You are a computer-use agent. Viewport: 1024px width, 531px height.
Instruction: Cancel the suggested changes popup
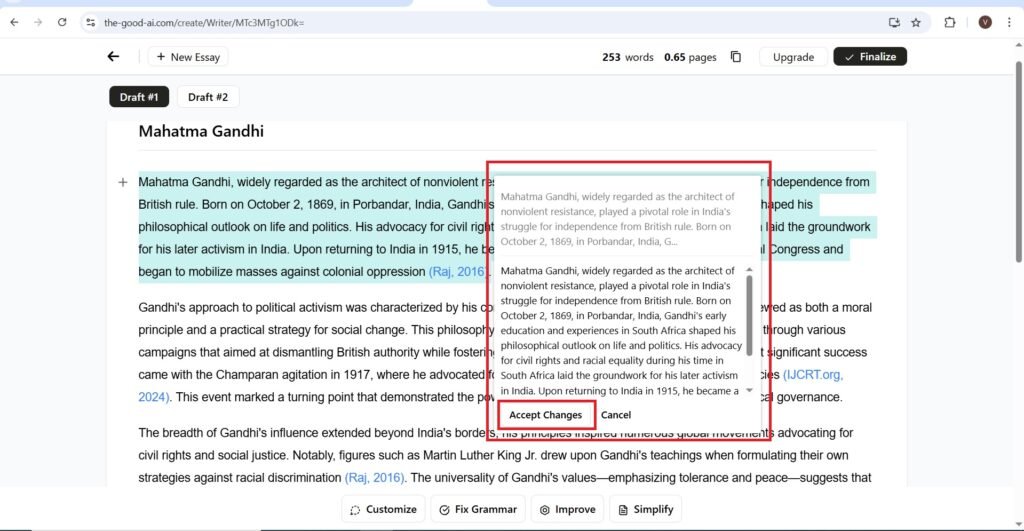pyautogui.click(x=616, y=415)
